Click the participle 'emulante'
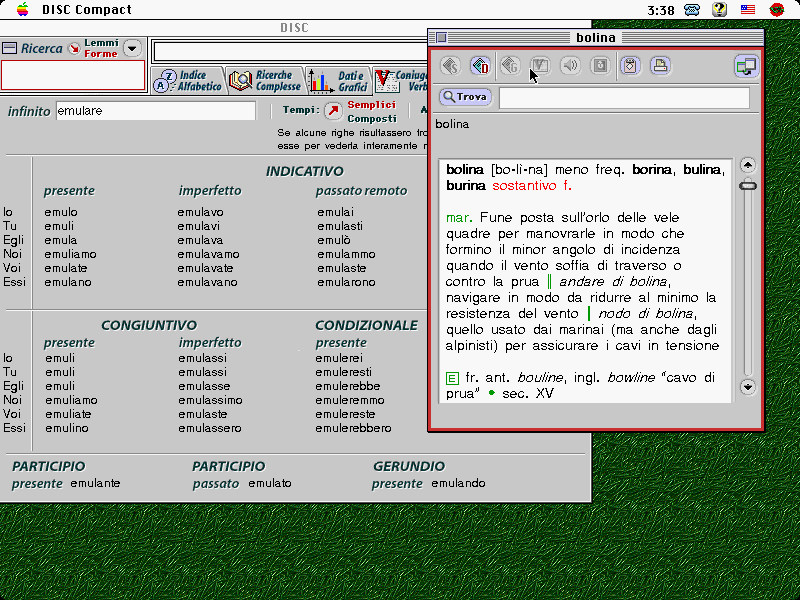 [95, 483]
